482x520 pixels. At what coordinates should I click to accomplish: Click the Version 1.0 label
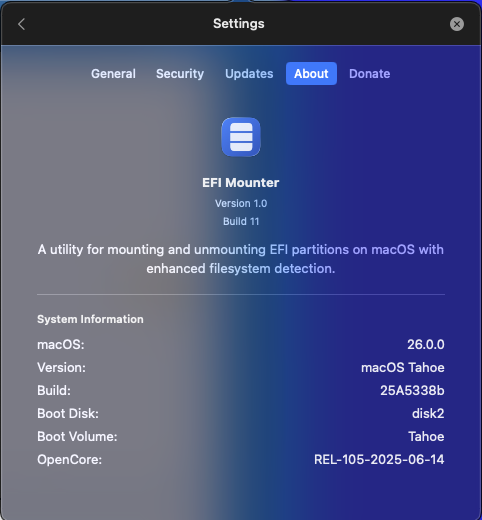pos(241,203)
